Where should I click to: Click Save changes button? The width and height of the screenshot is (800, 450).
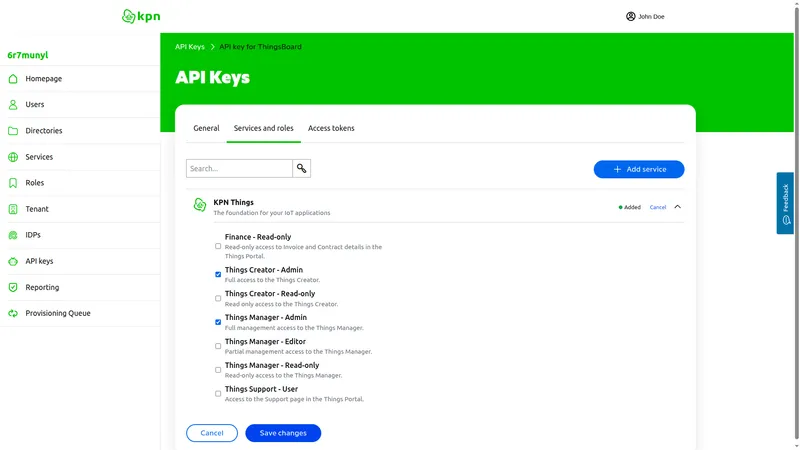(283, 433)
